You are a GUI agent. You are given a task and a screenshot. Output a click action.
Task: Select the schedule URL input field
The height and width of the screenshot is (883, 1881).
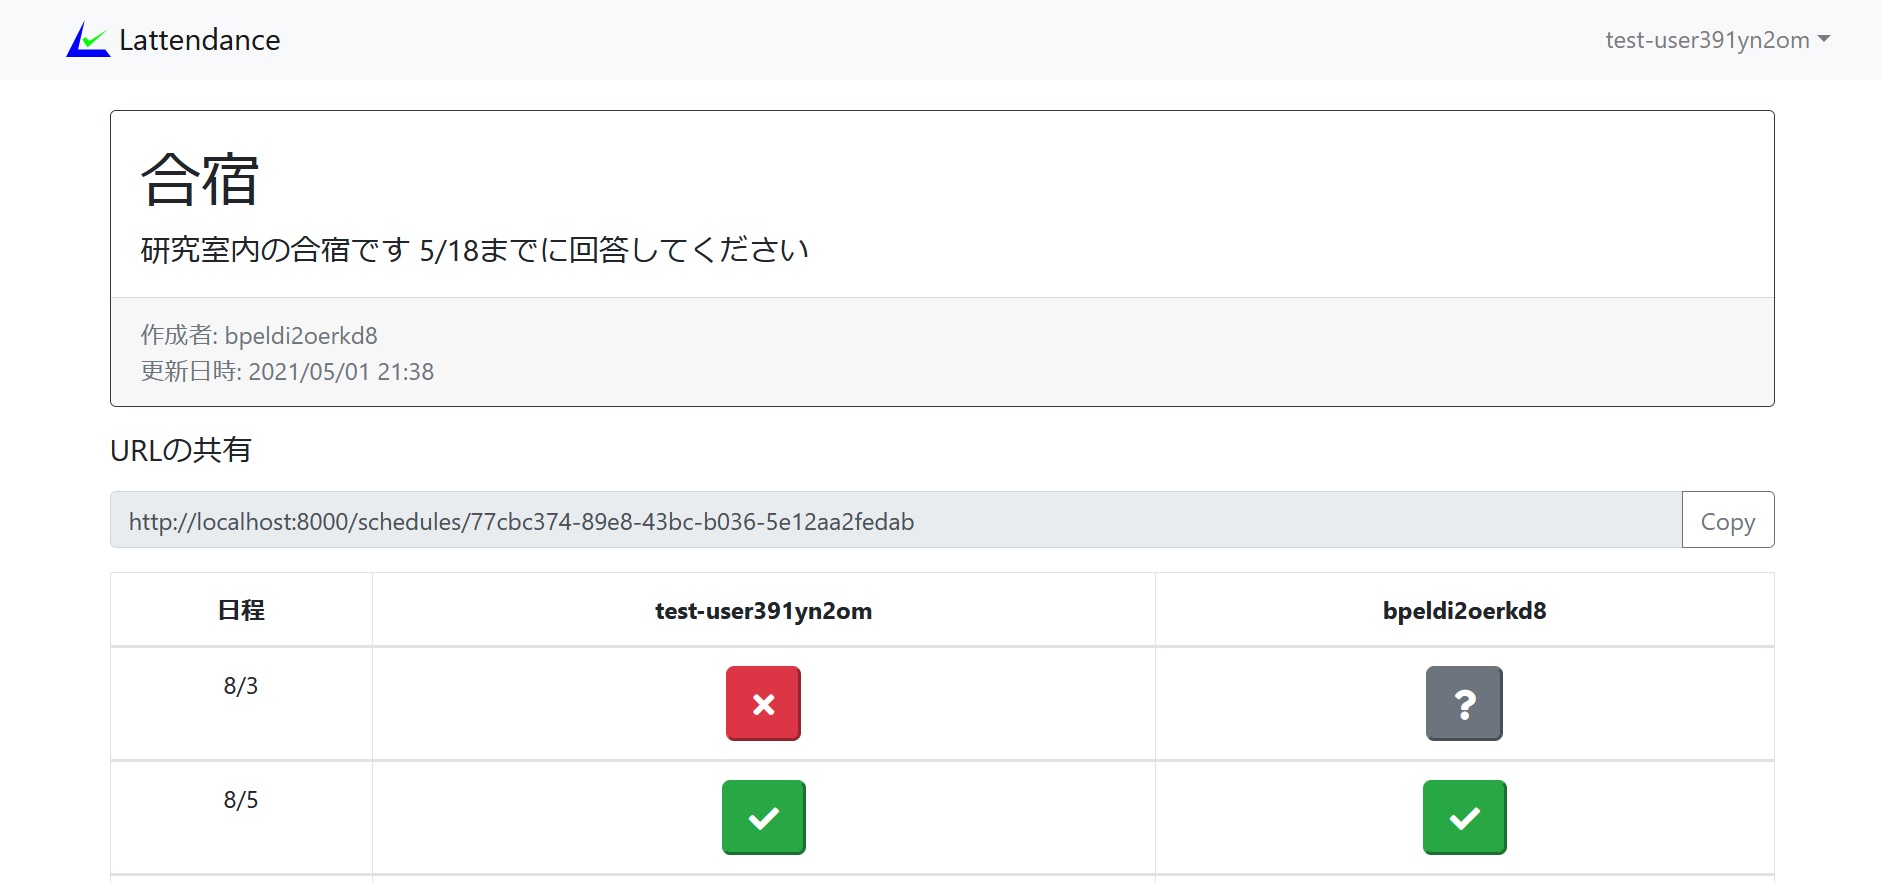[896, 520]
